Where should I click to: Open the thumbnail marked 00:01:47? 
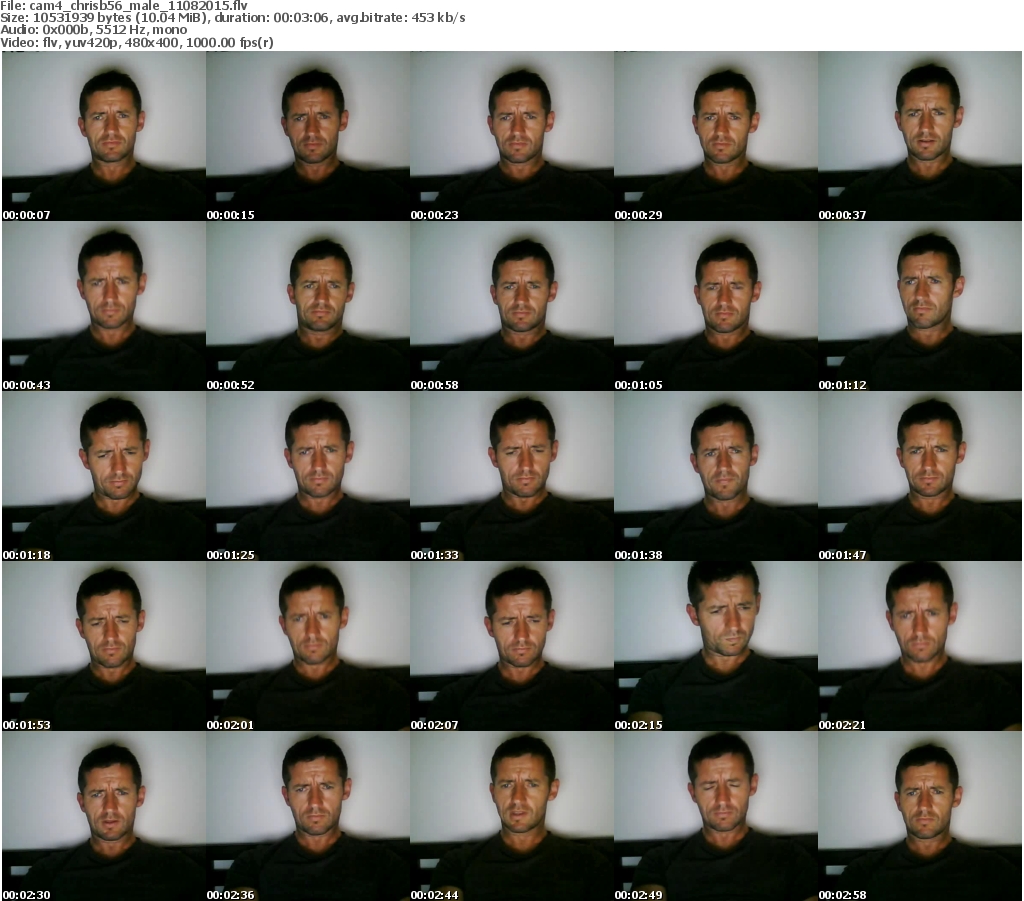920,476
